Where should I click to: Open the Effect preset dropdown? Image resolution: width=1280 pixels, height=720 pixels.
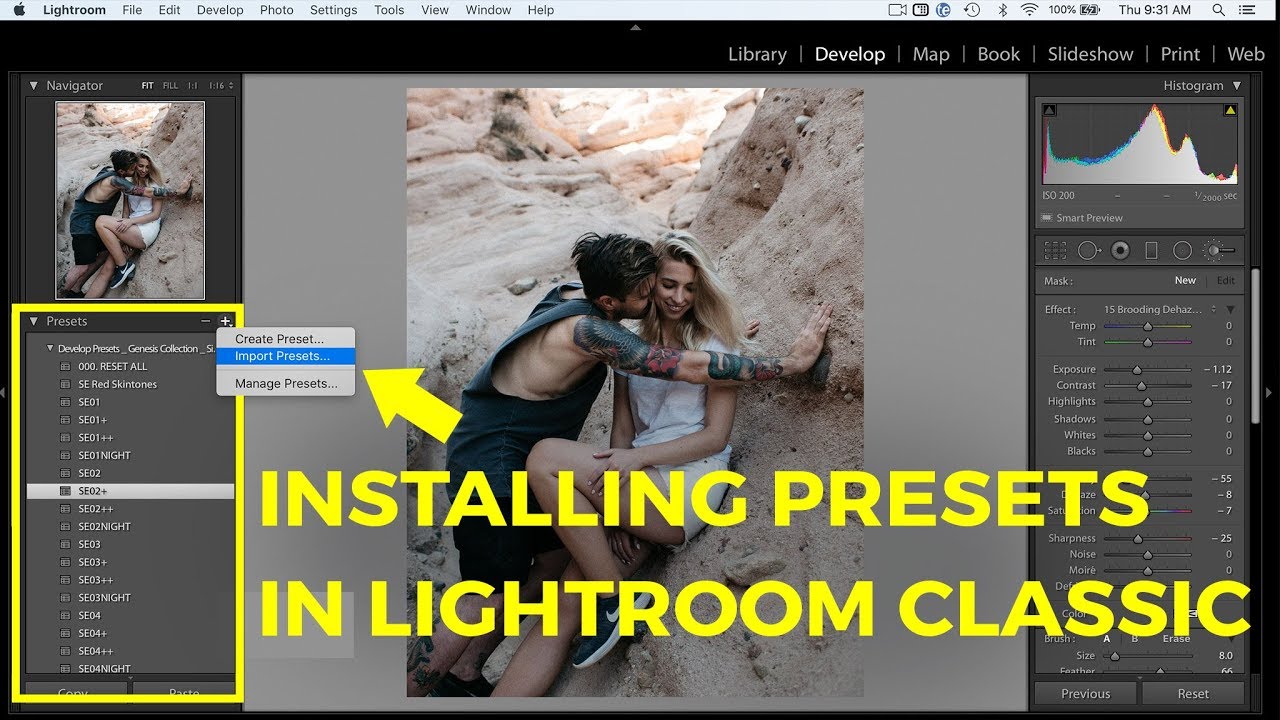click(x=1160, y=310)
